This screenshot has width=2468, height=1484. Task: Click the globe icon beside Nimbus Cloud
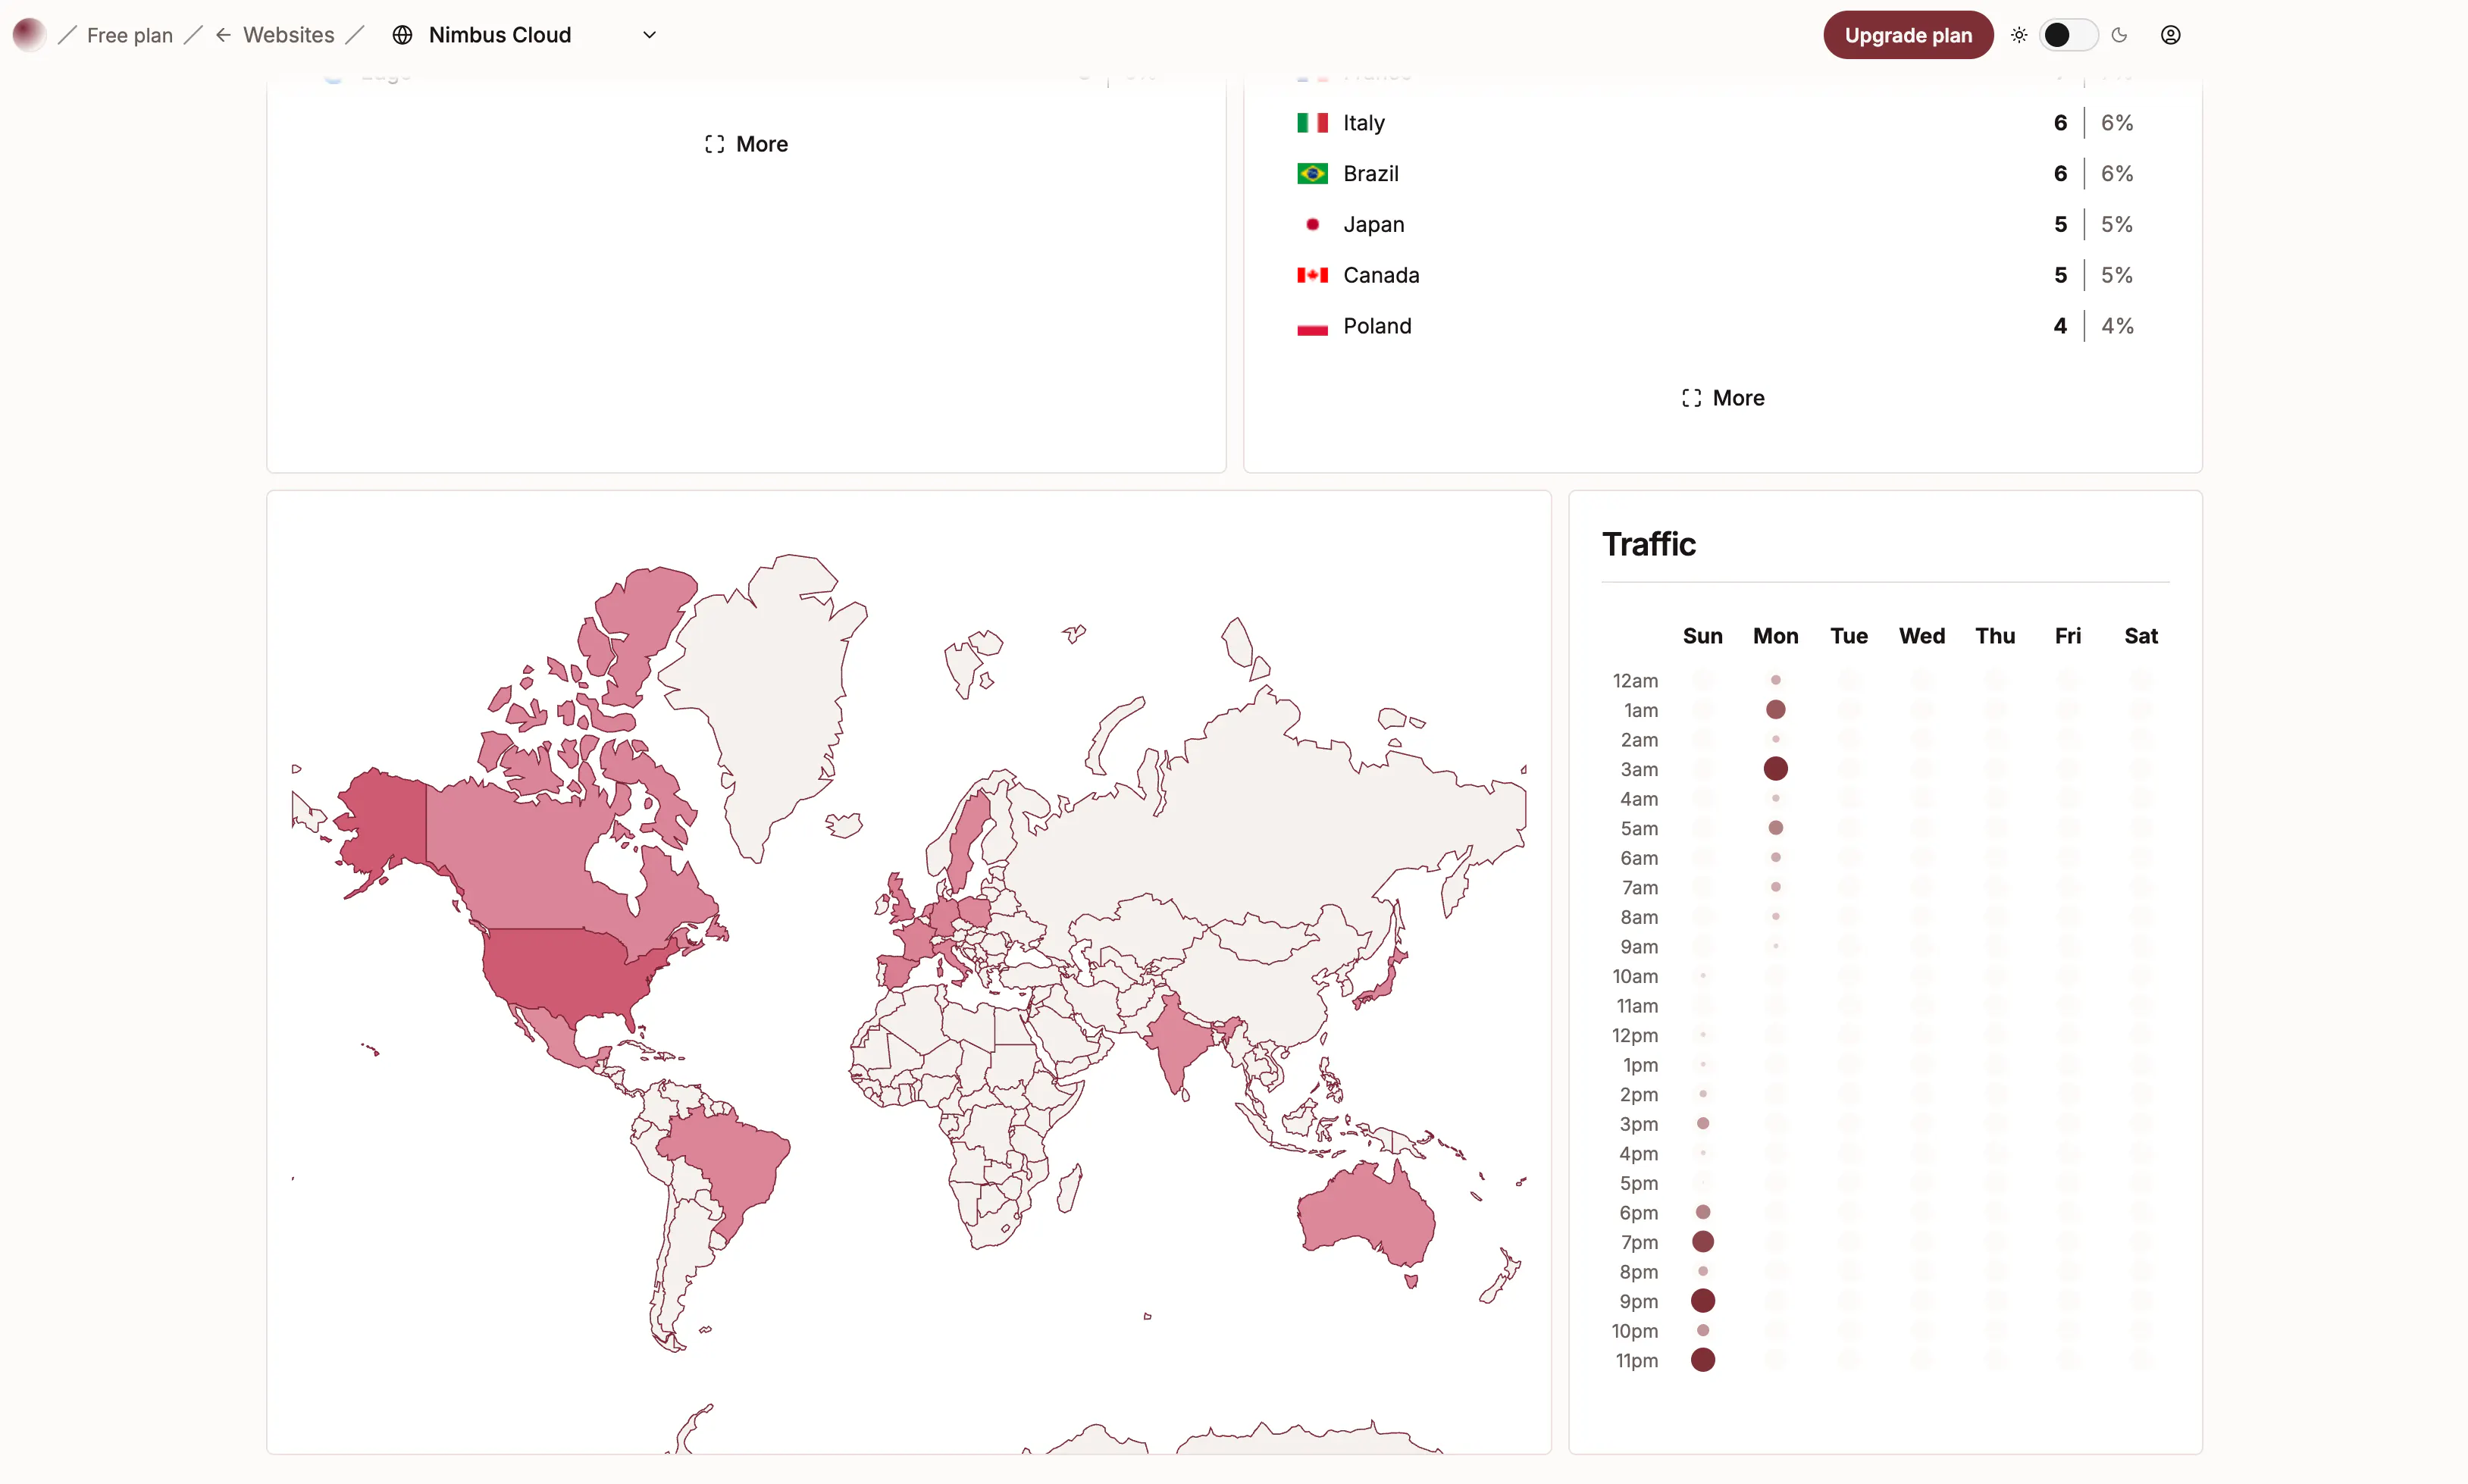point(402,35)
